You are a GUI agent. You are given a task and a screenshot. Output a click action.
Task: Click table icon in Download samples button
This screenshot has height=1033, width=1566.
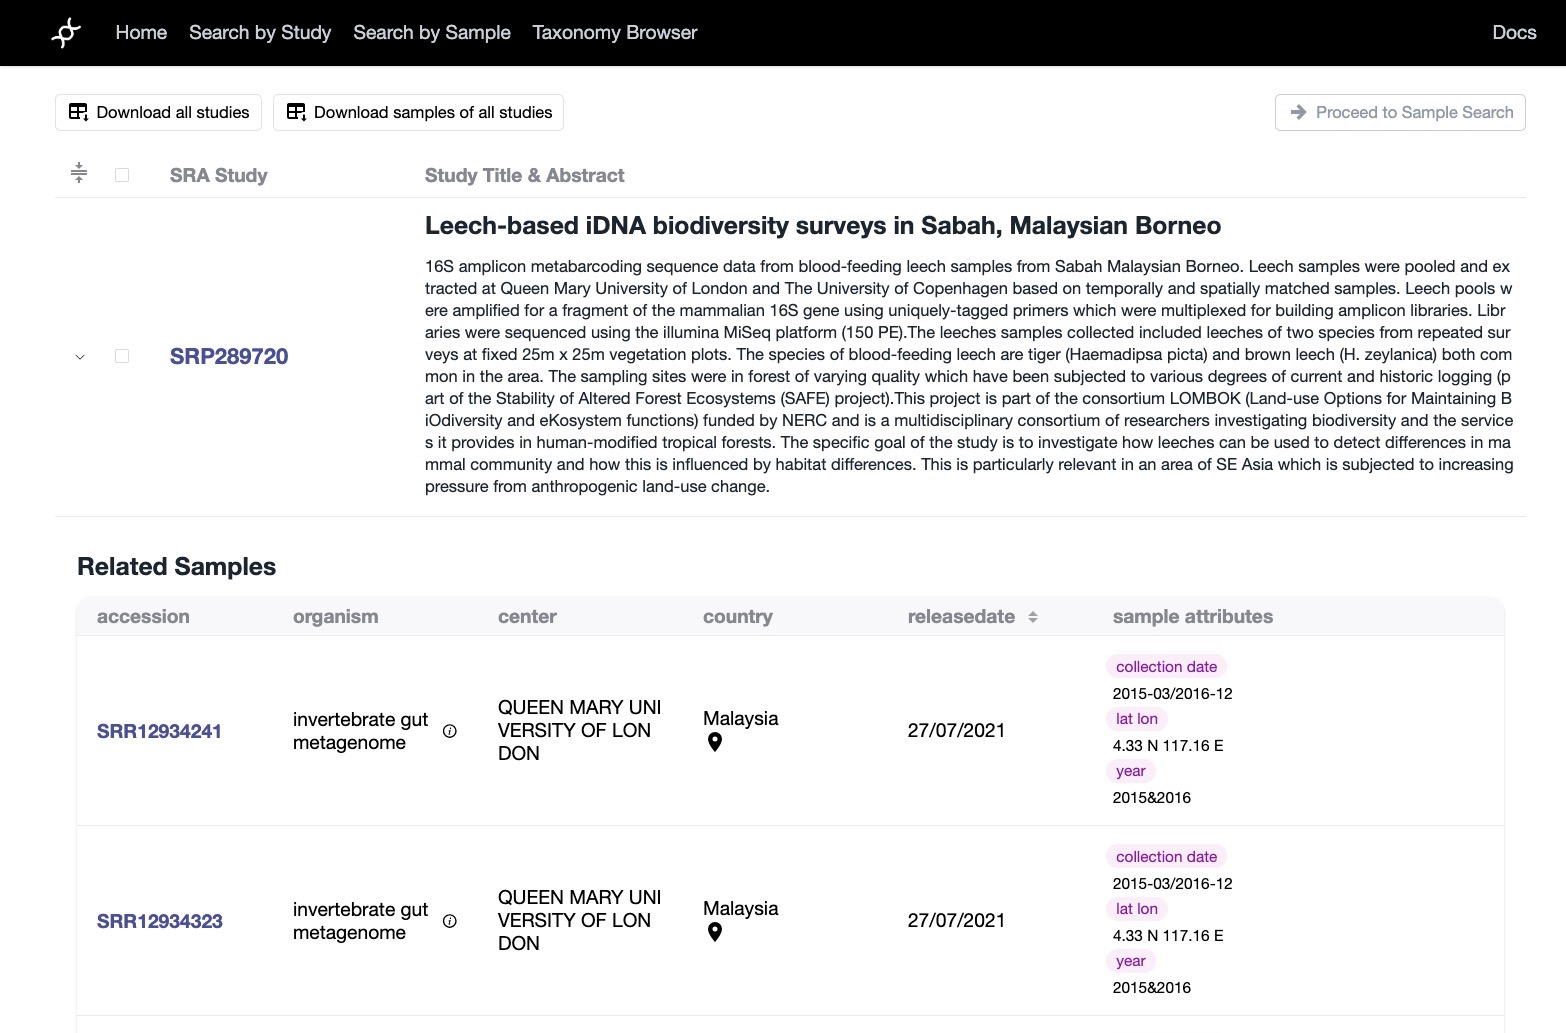(x=296, y=112)
